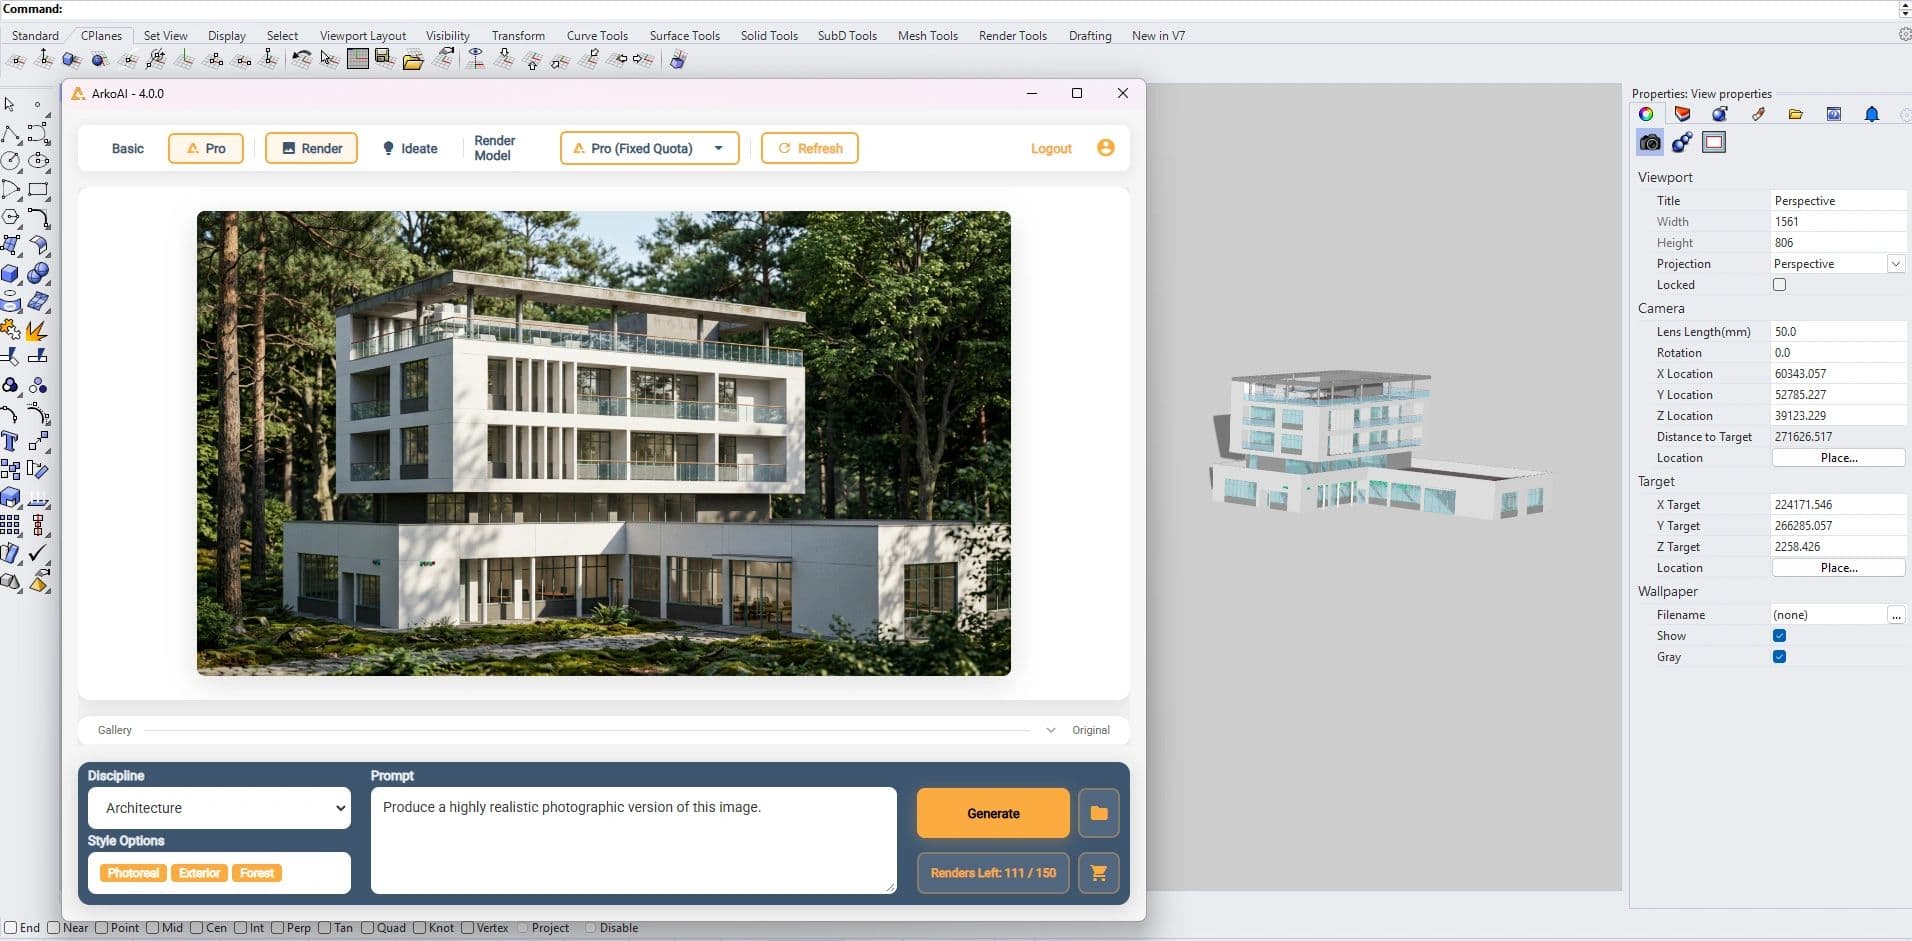Image resolution: width=1912 pixels, height=941 pixels.
Task: Click inside the Prompt text area
Action: [x=633, y=840]
